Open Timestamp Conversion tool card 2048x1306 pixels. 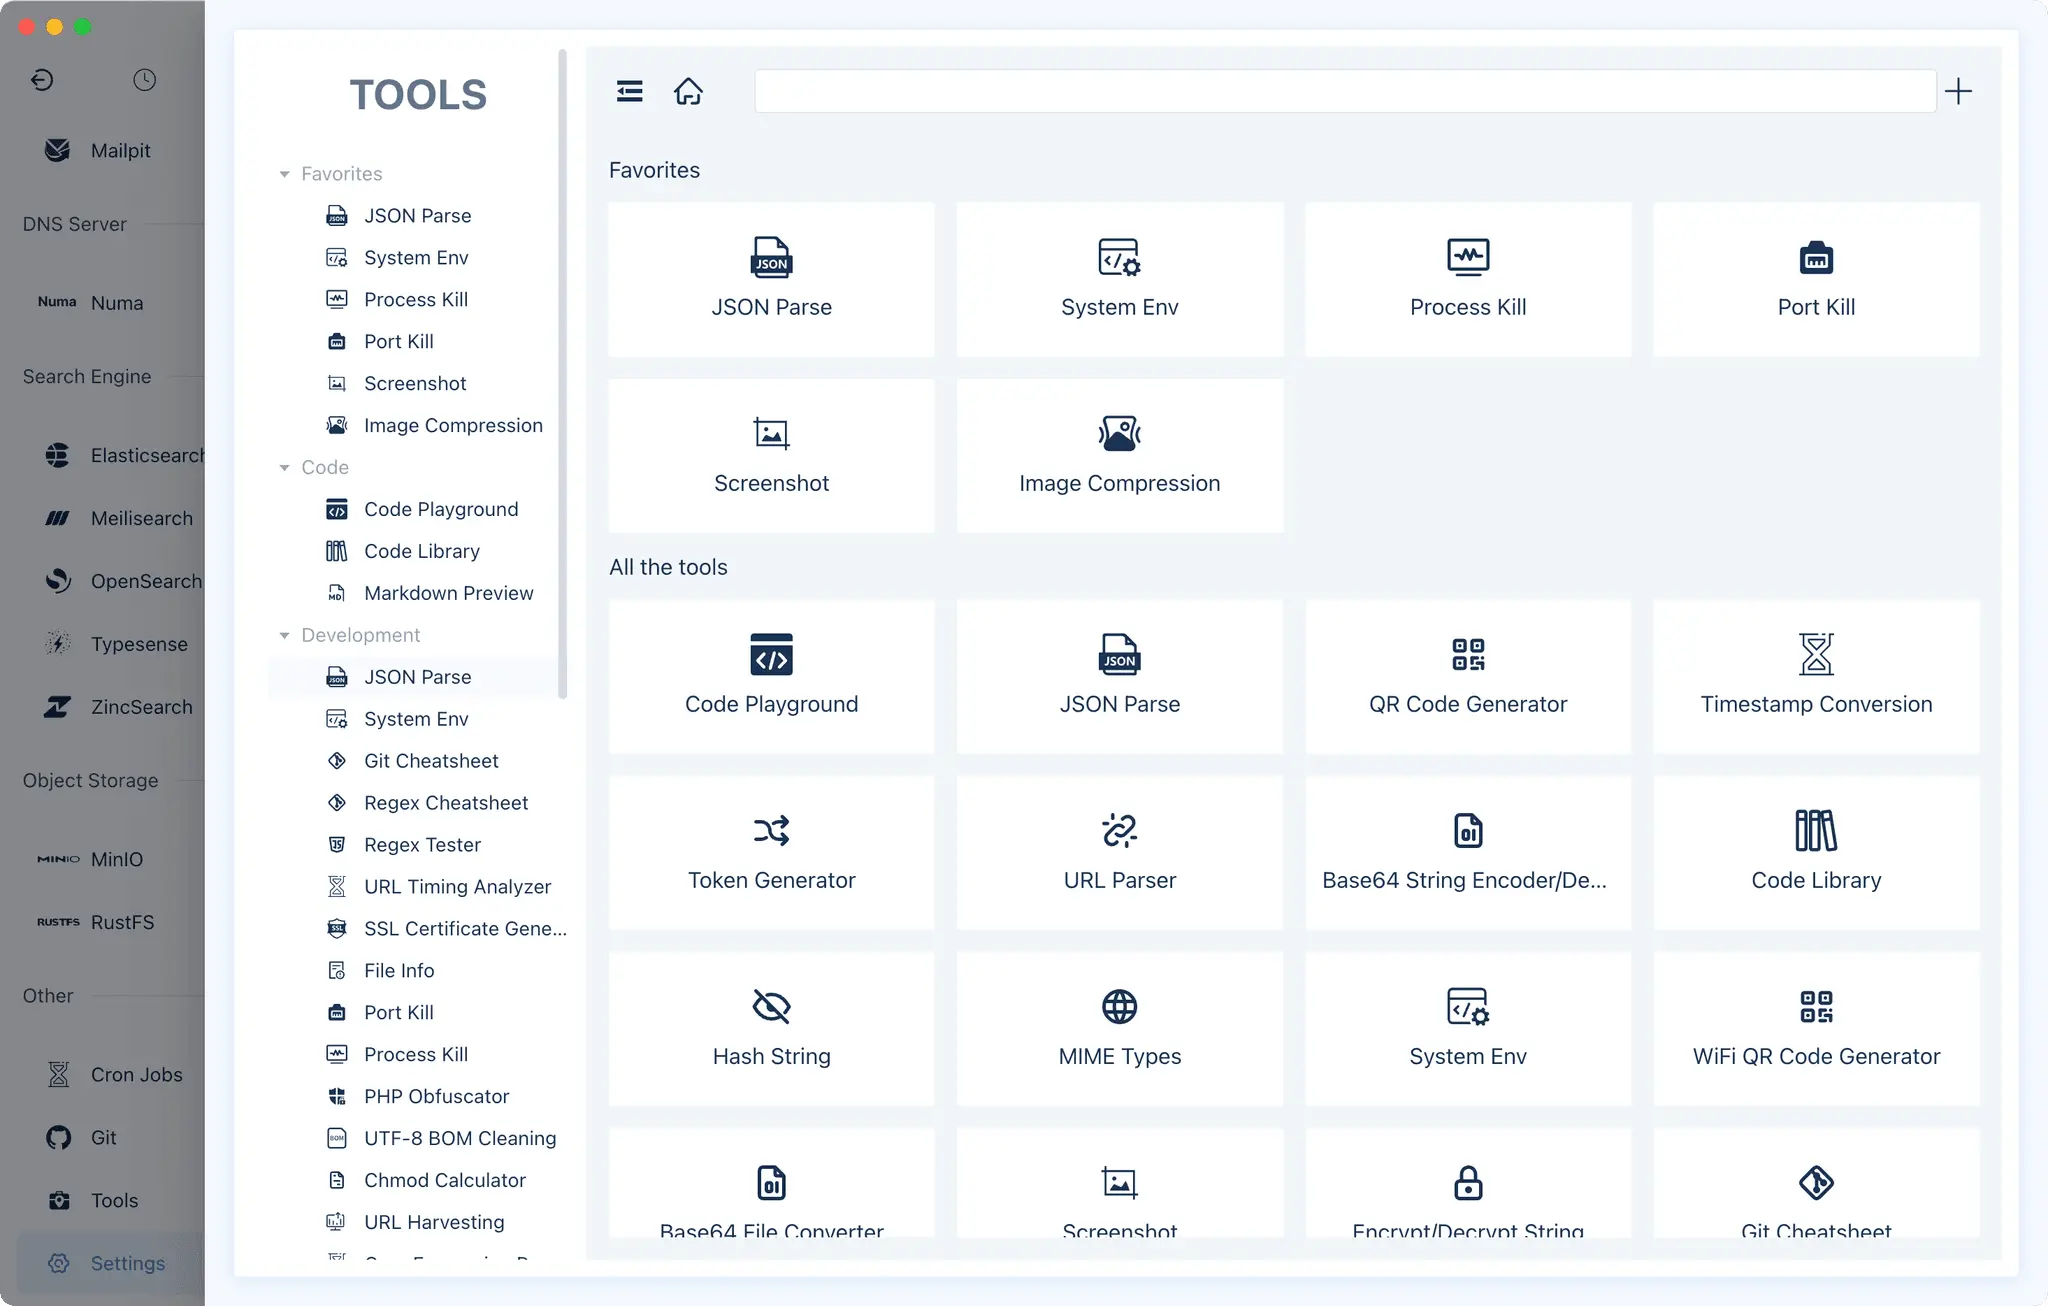(1816, 677)
